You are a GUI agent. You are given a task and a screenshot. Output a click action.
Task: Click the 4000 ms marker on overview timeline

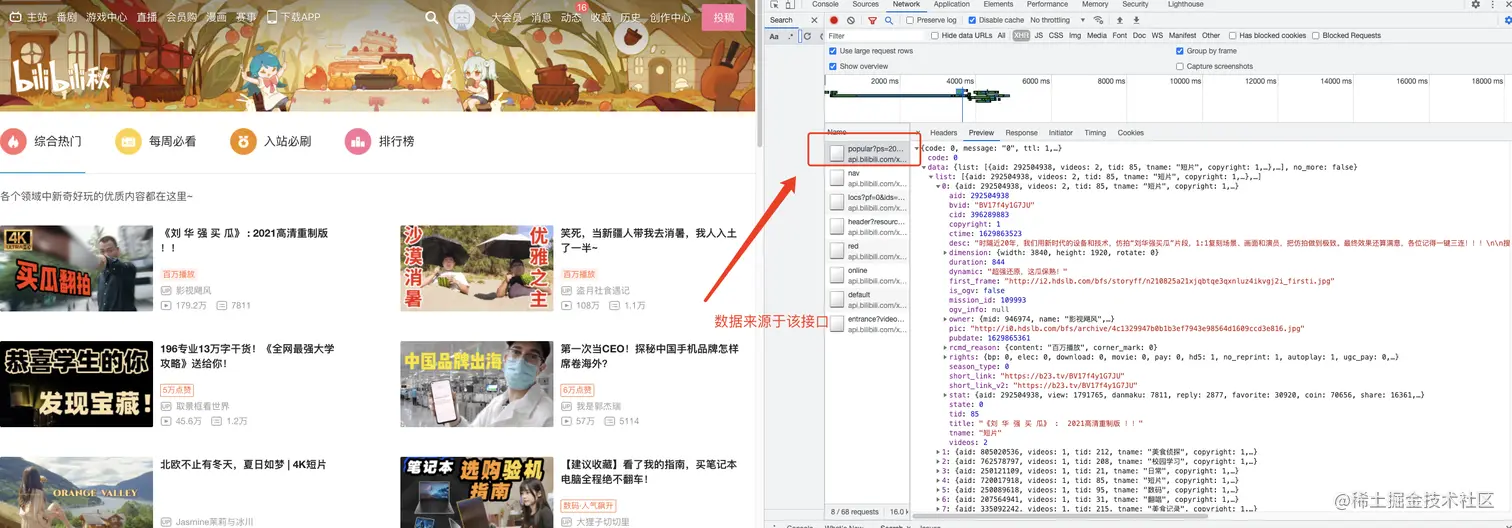(959, 81)
